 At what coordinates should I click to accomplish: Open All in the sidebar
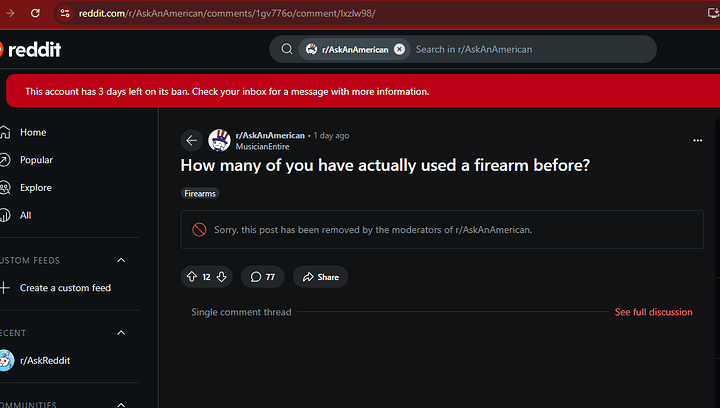click(x=25, y=215)
